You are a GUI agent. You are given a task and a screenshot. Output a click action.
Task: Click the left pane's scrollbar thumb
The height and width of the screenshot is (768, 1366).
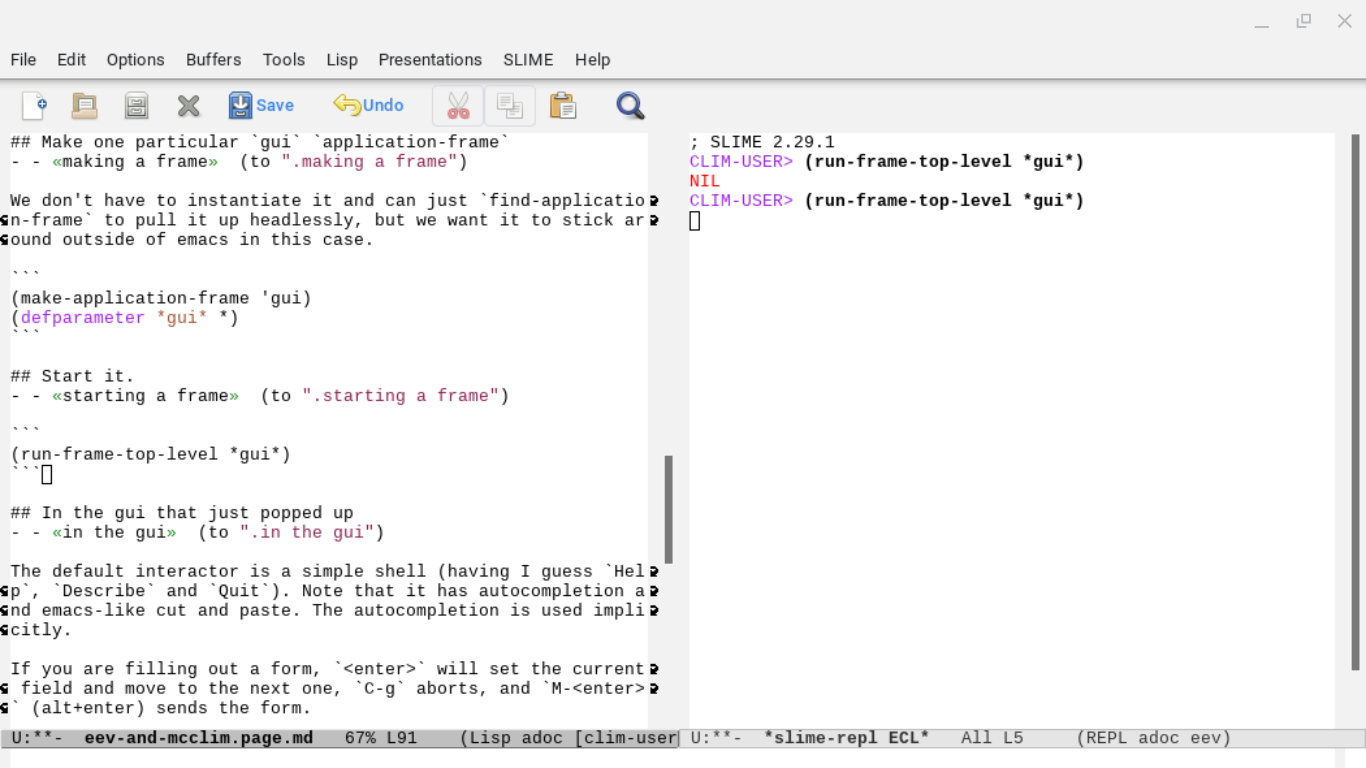coord(668,509)
